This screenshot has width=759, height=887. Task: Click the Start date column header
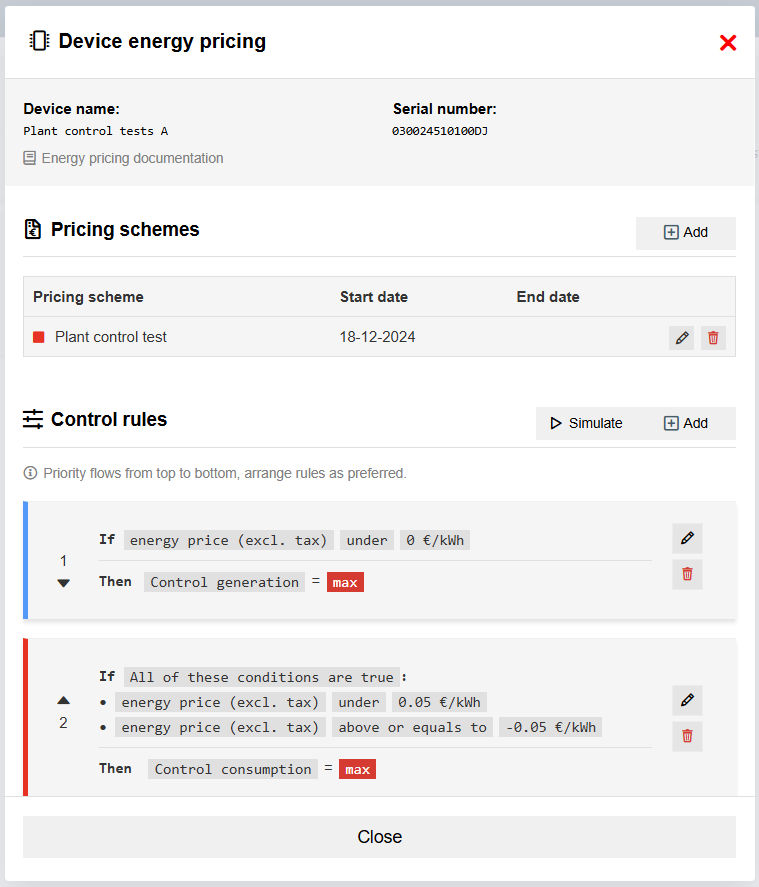tap(374, 297)
